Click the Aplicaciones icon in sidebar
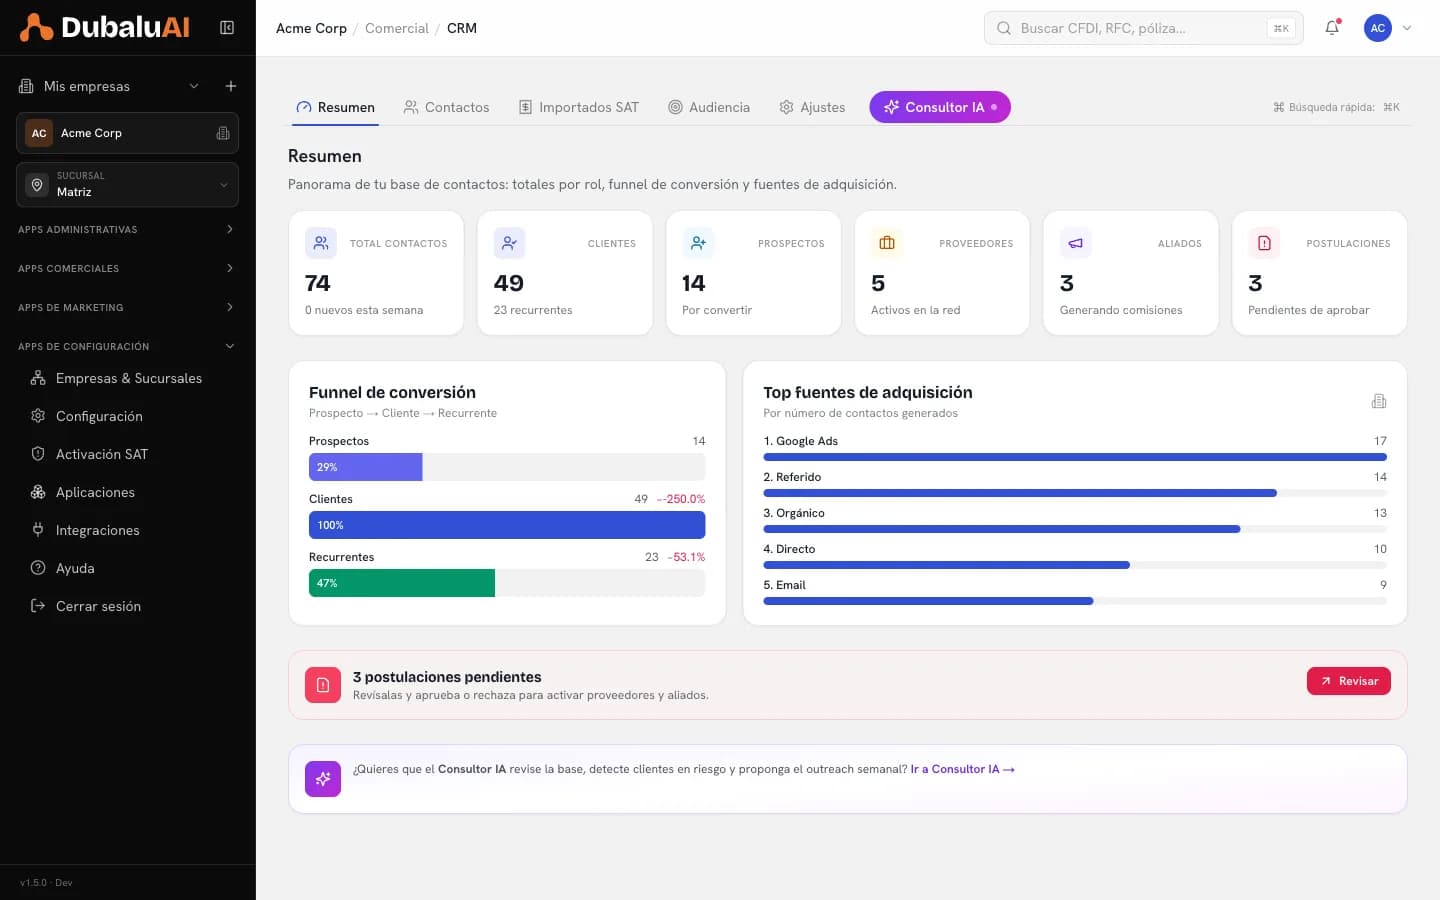This screenshot has width=1440, height=900. pos(38,492)
